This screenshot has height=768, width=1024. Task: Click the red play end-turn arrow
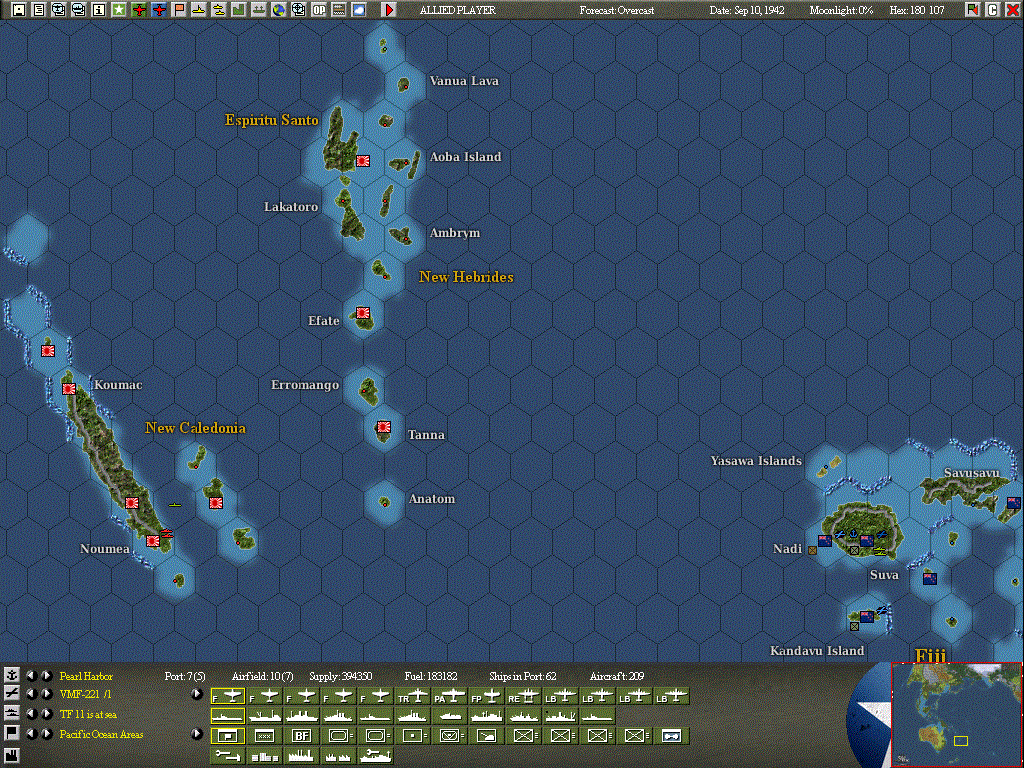389,10
